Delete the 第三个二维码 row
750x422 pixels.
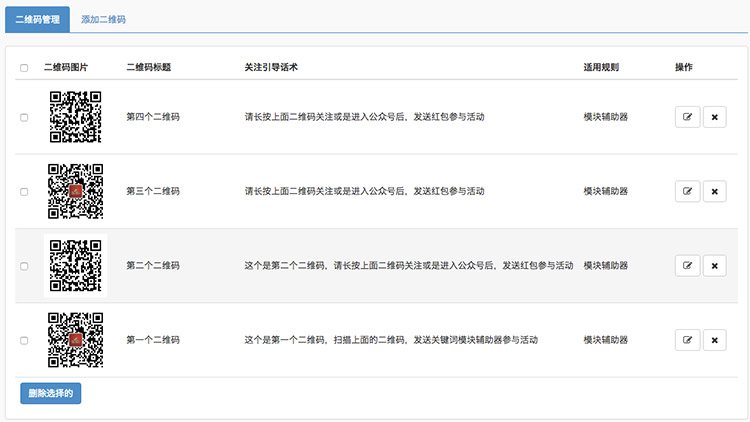[x=715, y=191]
